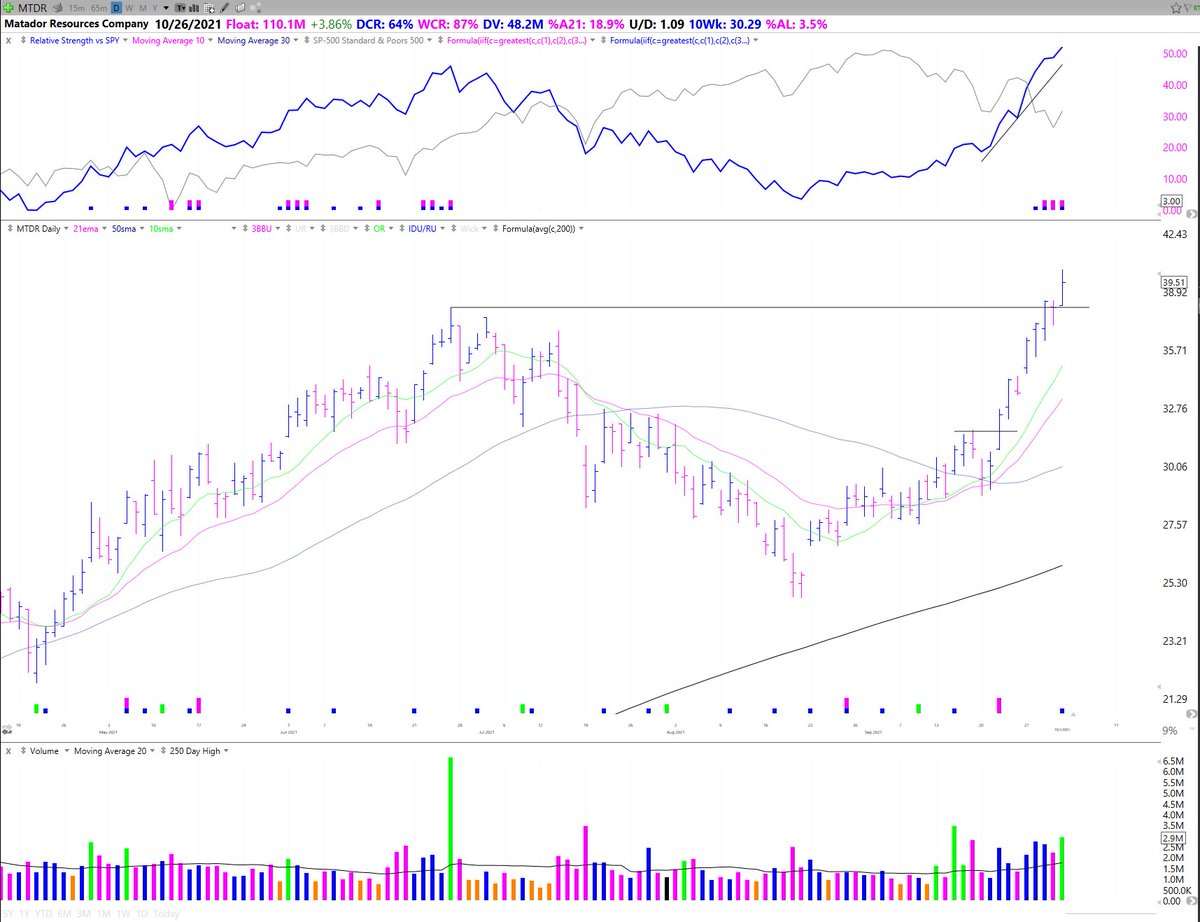Click the Formula(avg(c,200)) label
The image size is (1200, 922).
[x=539, y=230]
